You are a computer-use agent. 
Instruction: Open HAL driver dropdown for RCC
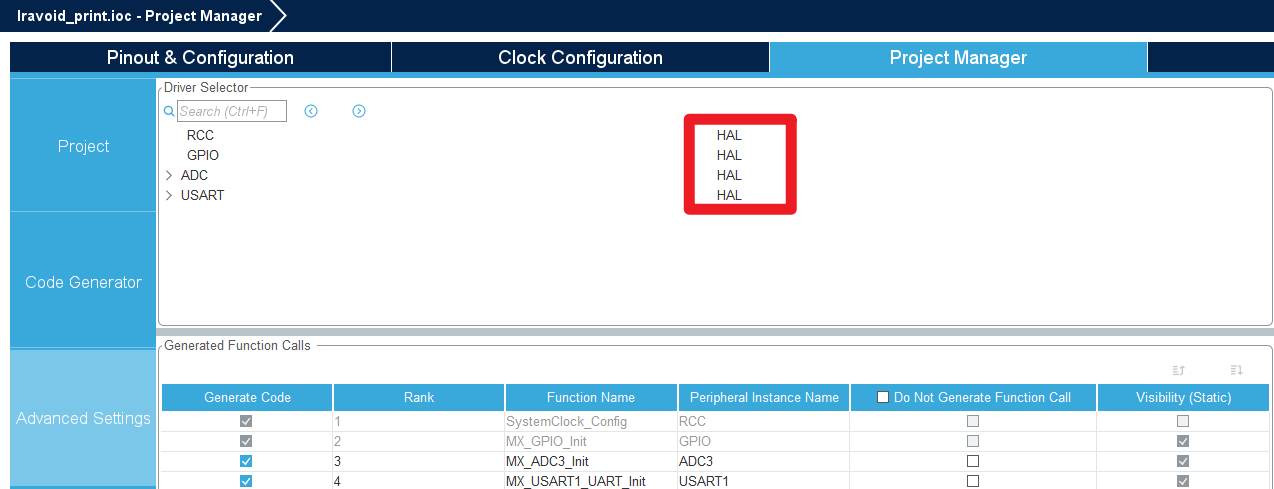pos(729,135)
